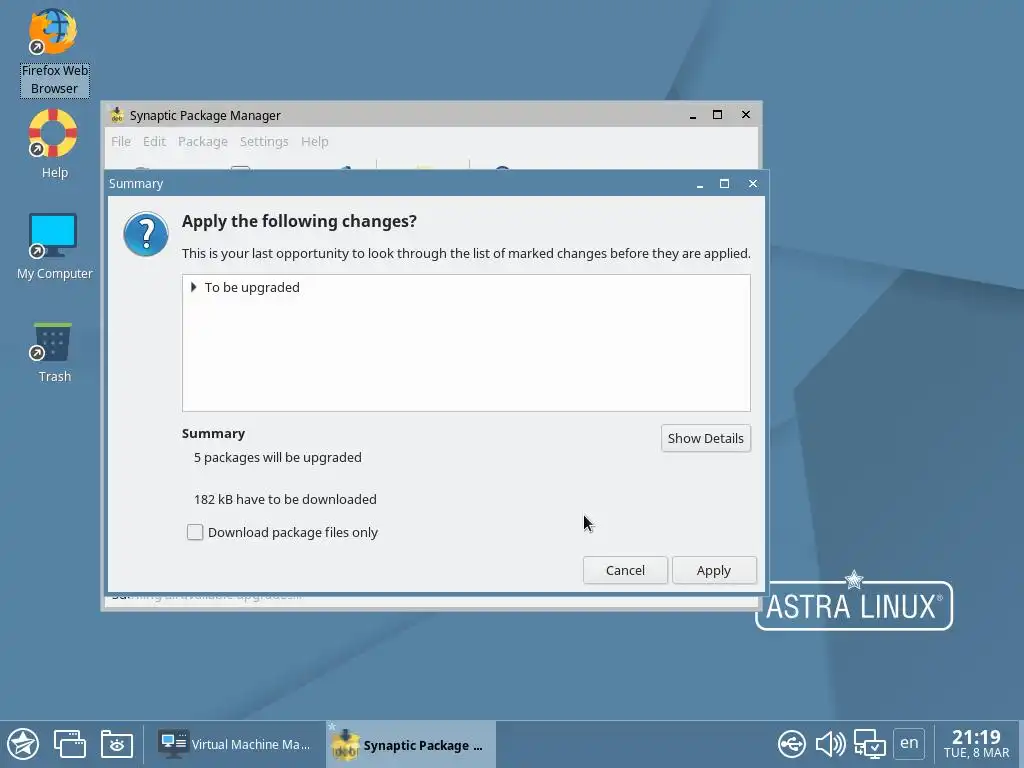Apply the marked changes
The width and height of the screenshot is (1024, 768).
click(714, 570)
